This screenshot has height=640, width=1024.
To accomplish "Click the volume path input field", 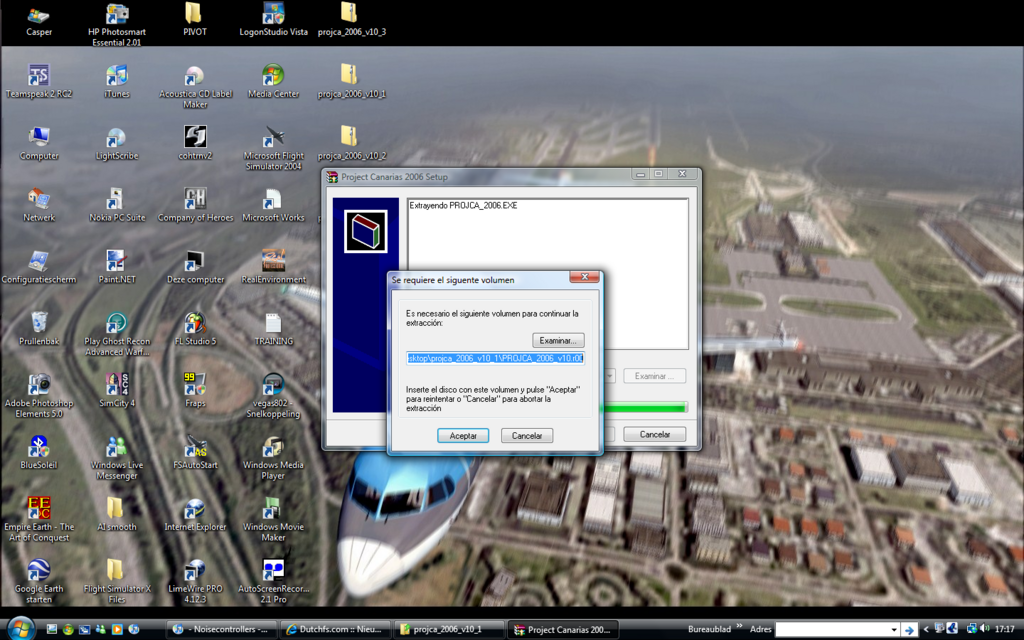I will point(495,358).
